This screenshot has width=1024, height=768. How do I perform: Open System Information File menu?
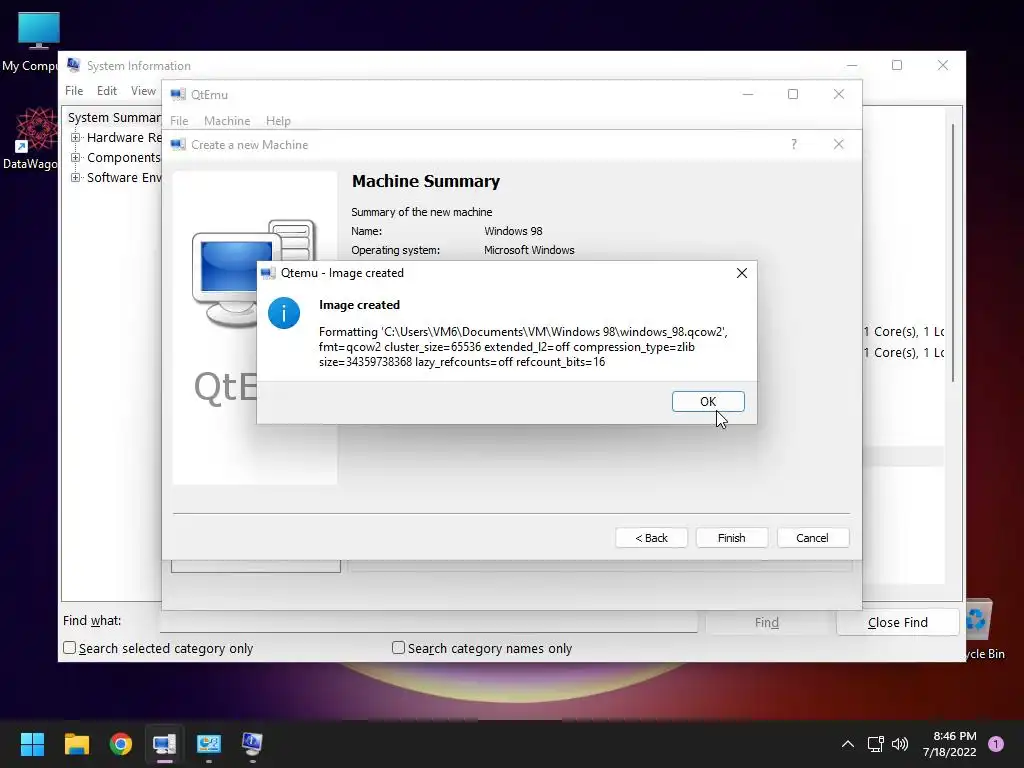coord(74,91)
